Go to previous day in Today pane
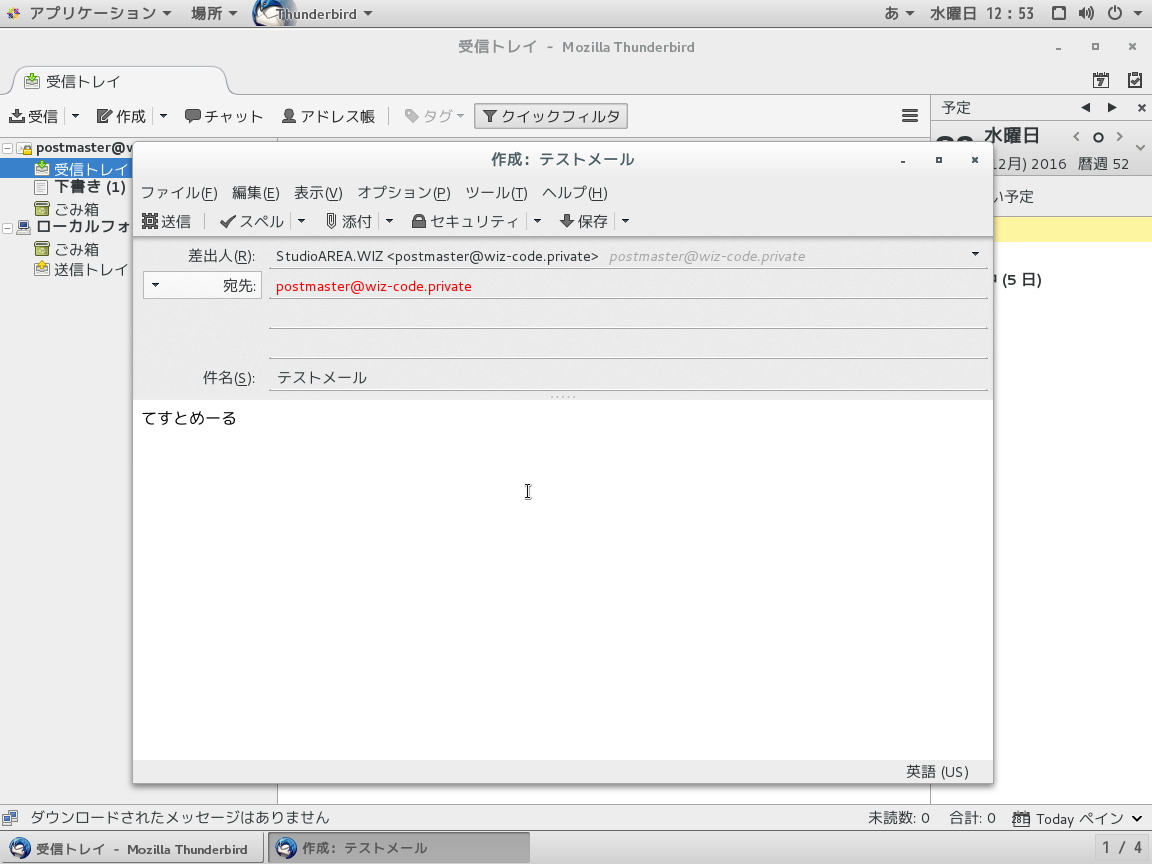Viewport: 1152px width, 864px height. (1076, 137)
